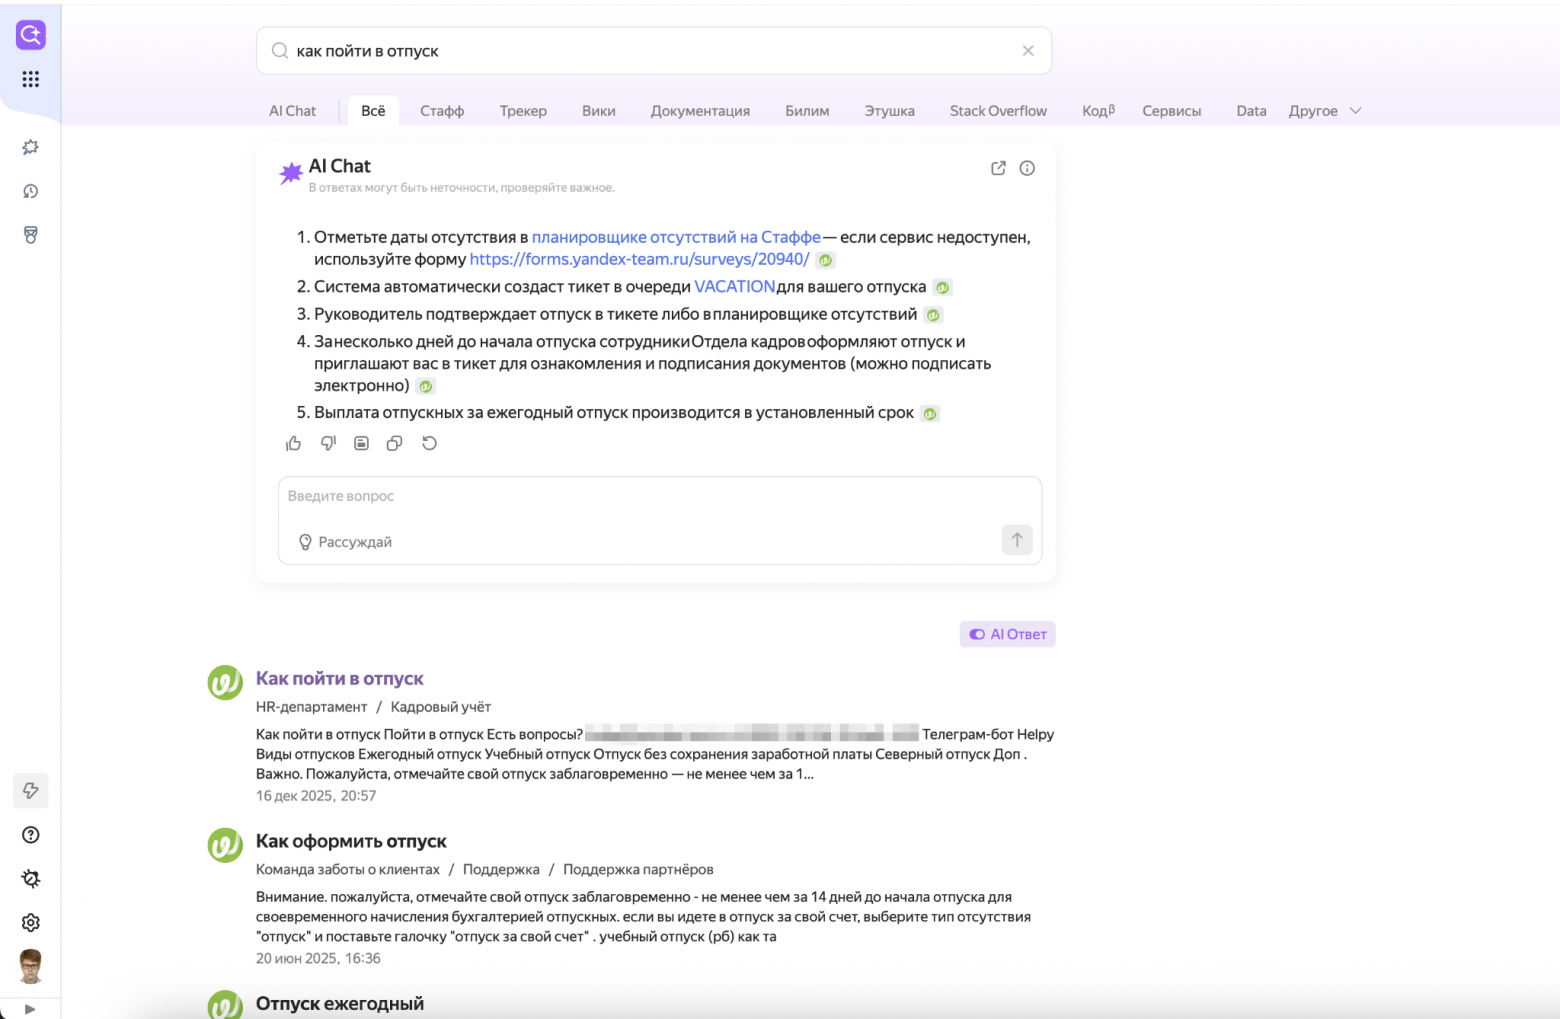
Task: Toggle the "AI Ответ" switch
Action: [1008, 634]
